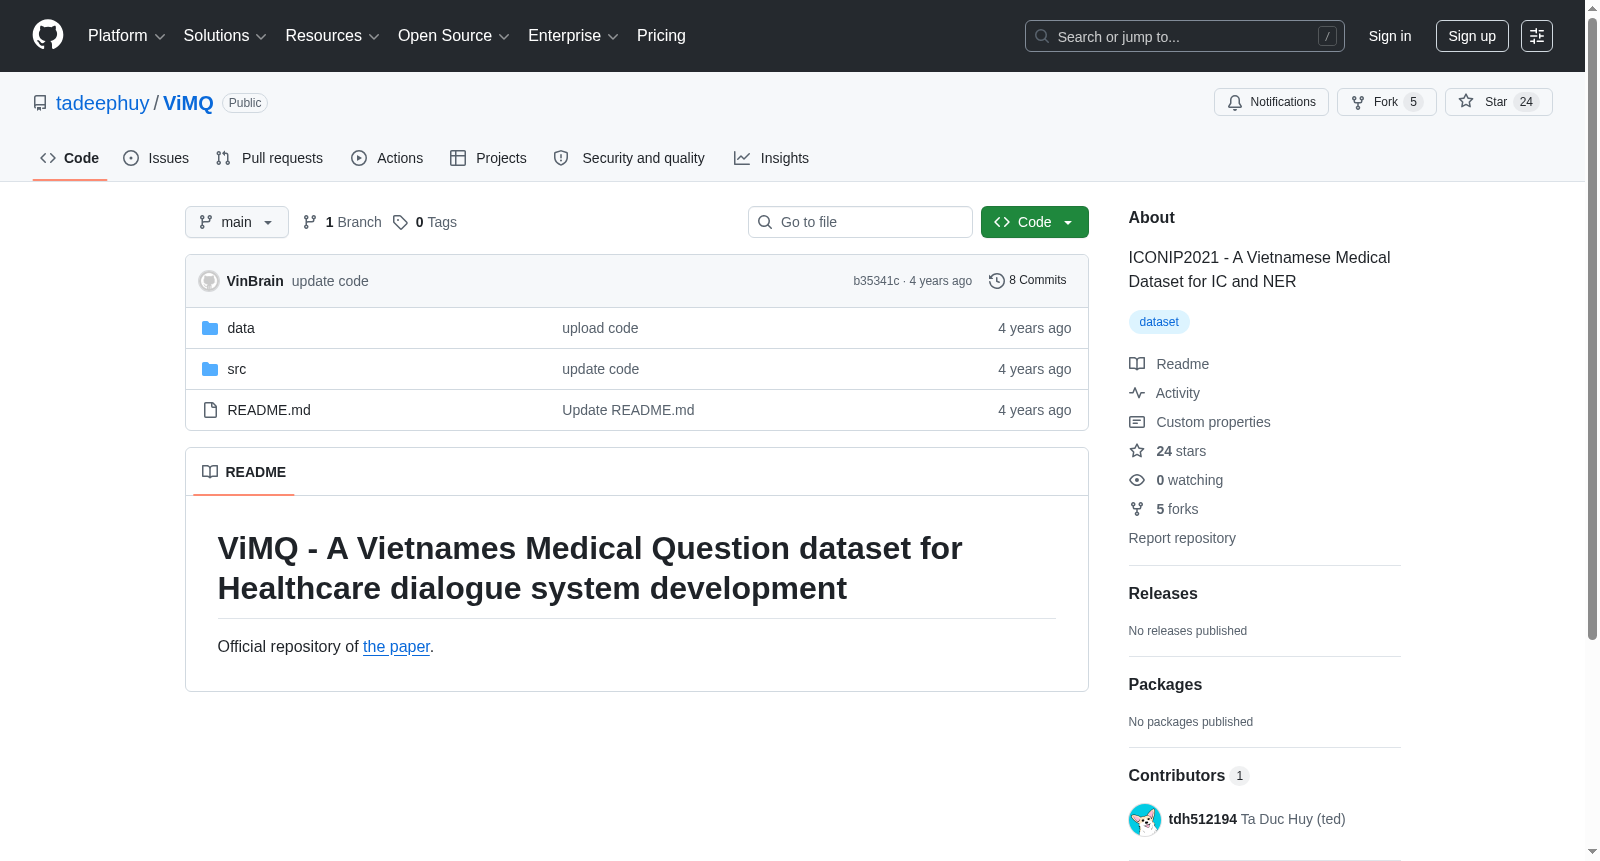
Task: Select the Activity pulse icon
Action: [x=1137, y=393]
